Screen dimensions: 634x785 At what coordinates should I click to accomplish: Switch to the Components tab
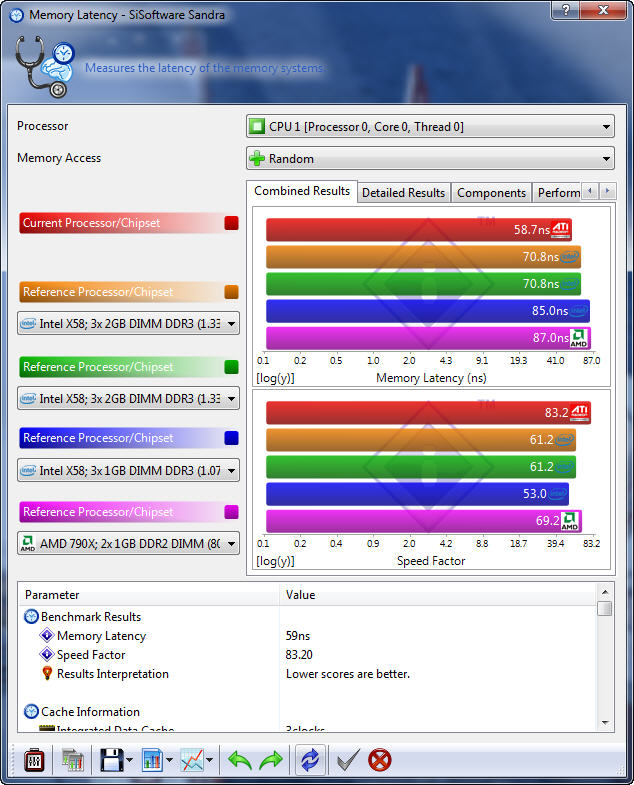pos(491,193)
